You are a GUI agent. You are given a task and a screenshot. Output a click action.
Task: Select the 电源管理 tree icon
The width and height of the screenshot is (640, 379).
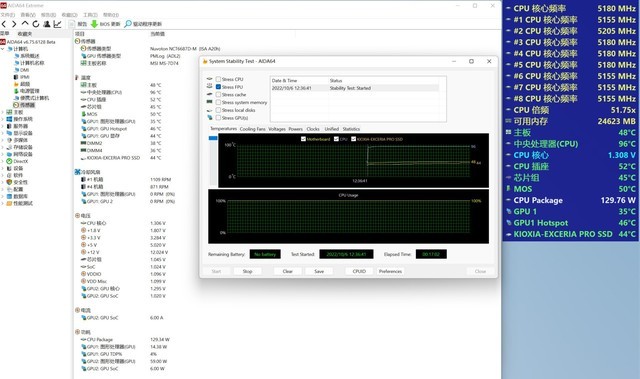[16, 91]
